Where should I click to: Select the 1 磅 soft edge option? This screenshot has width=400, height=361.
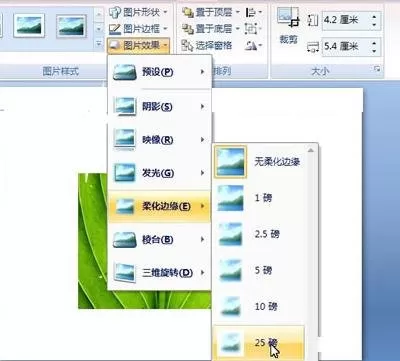[259, 198]
